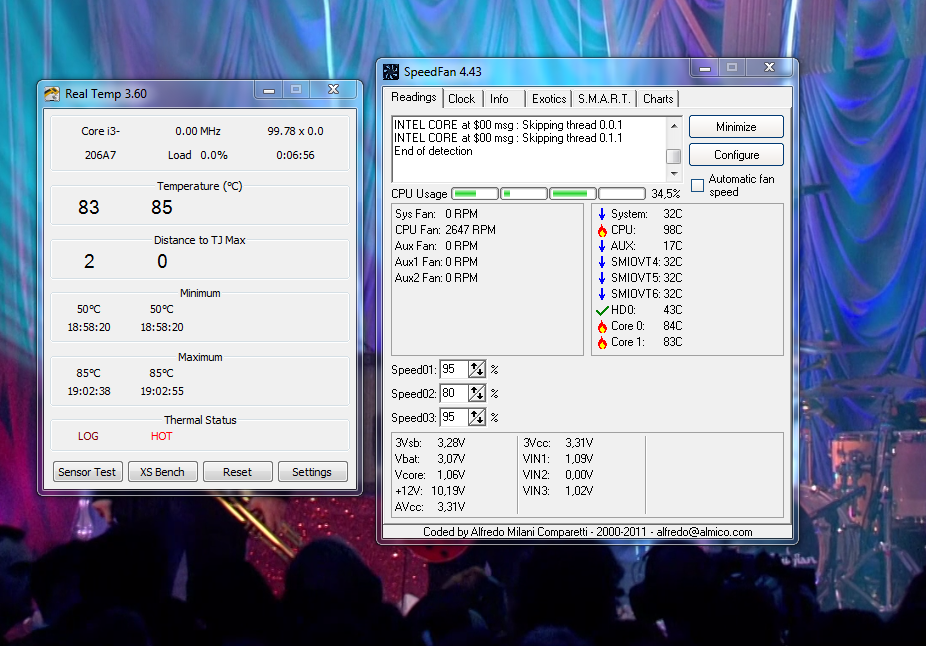Image resolution: width=926 pixels, height=646 pixels.
Task: Click the Speed03 value field
Action: (454, 417)
